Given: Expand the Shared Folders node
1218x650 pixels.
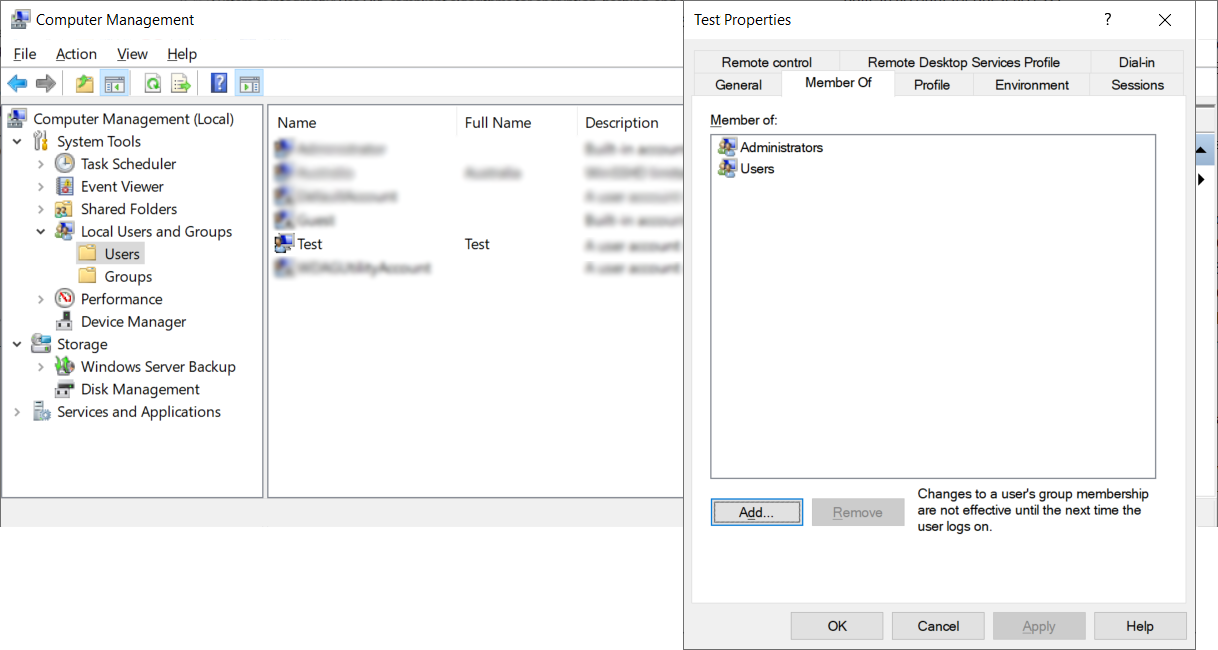Looking at the screenshot, I should (x=40, y=209).
